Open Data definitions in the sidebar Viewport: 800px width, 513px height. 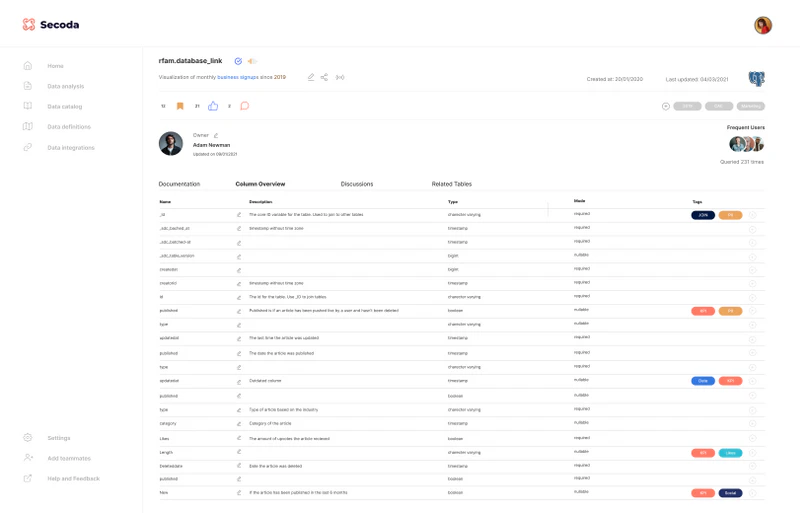(x=69, y=127)
